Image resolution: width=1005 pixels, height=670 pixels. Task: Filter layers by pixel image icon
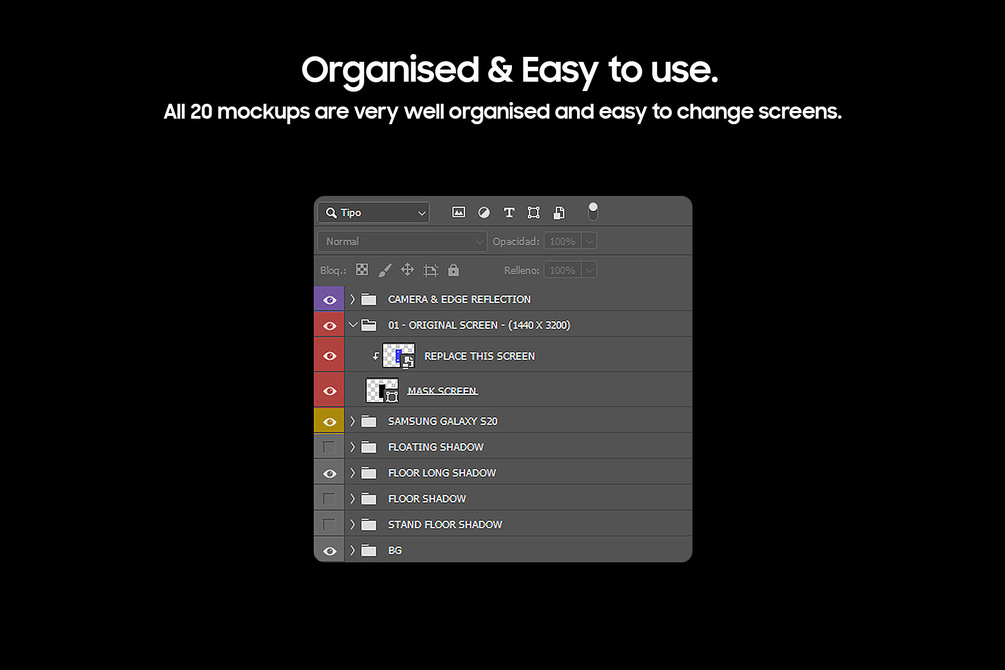point(458,212)
